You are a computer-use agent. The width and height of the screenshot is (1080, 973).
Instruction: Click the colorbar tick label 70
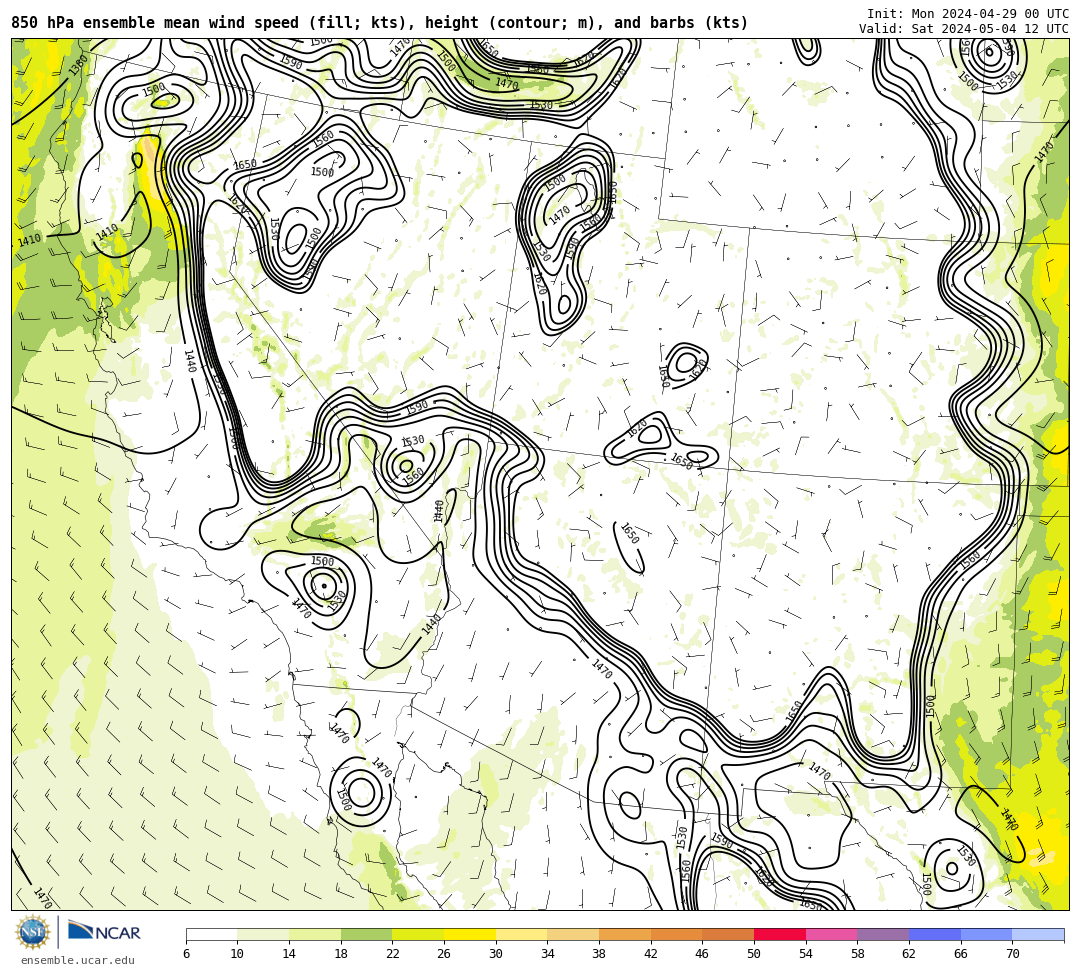1012,954
